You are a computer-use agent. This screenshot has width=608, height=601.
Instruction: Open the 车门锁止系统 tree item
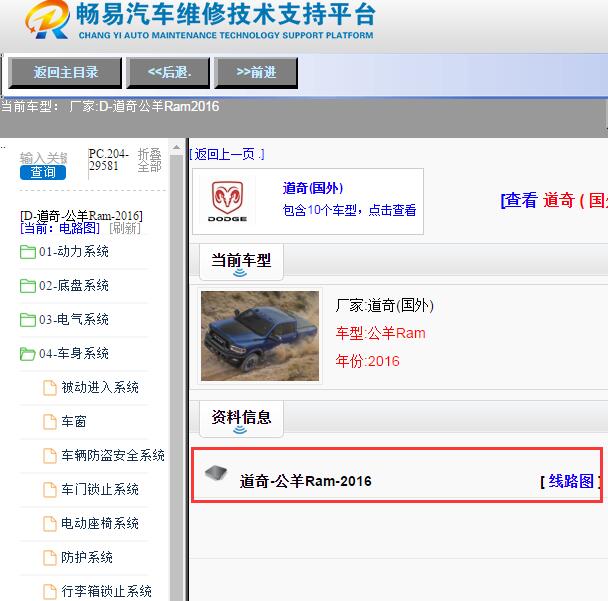pos(100,489)
